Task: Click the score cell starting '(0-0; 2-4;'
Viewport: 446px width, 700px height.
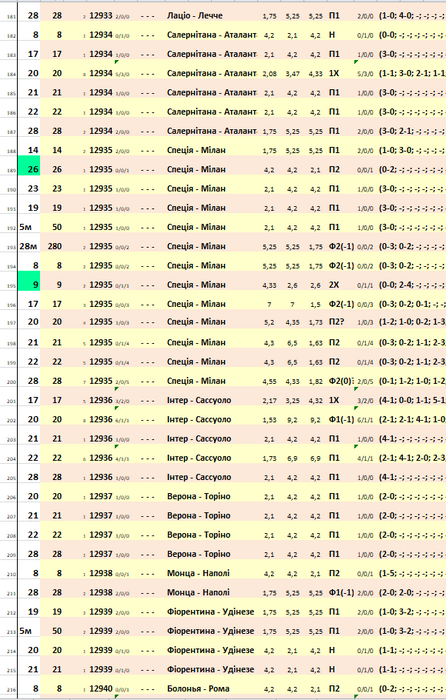Action: (412, 285)
